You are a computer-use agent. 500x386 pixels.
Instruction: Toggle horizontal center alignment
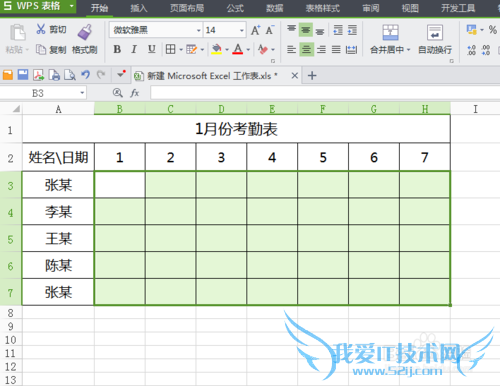[x=306, y=50]
